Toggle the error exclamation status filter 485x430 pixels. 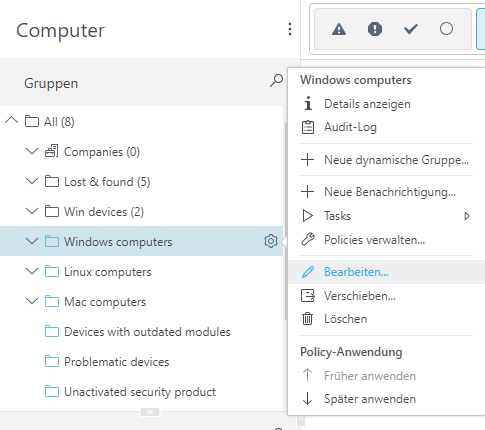375,29
